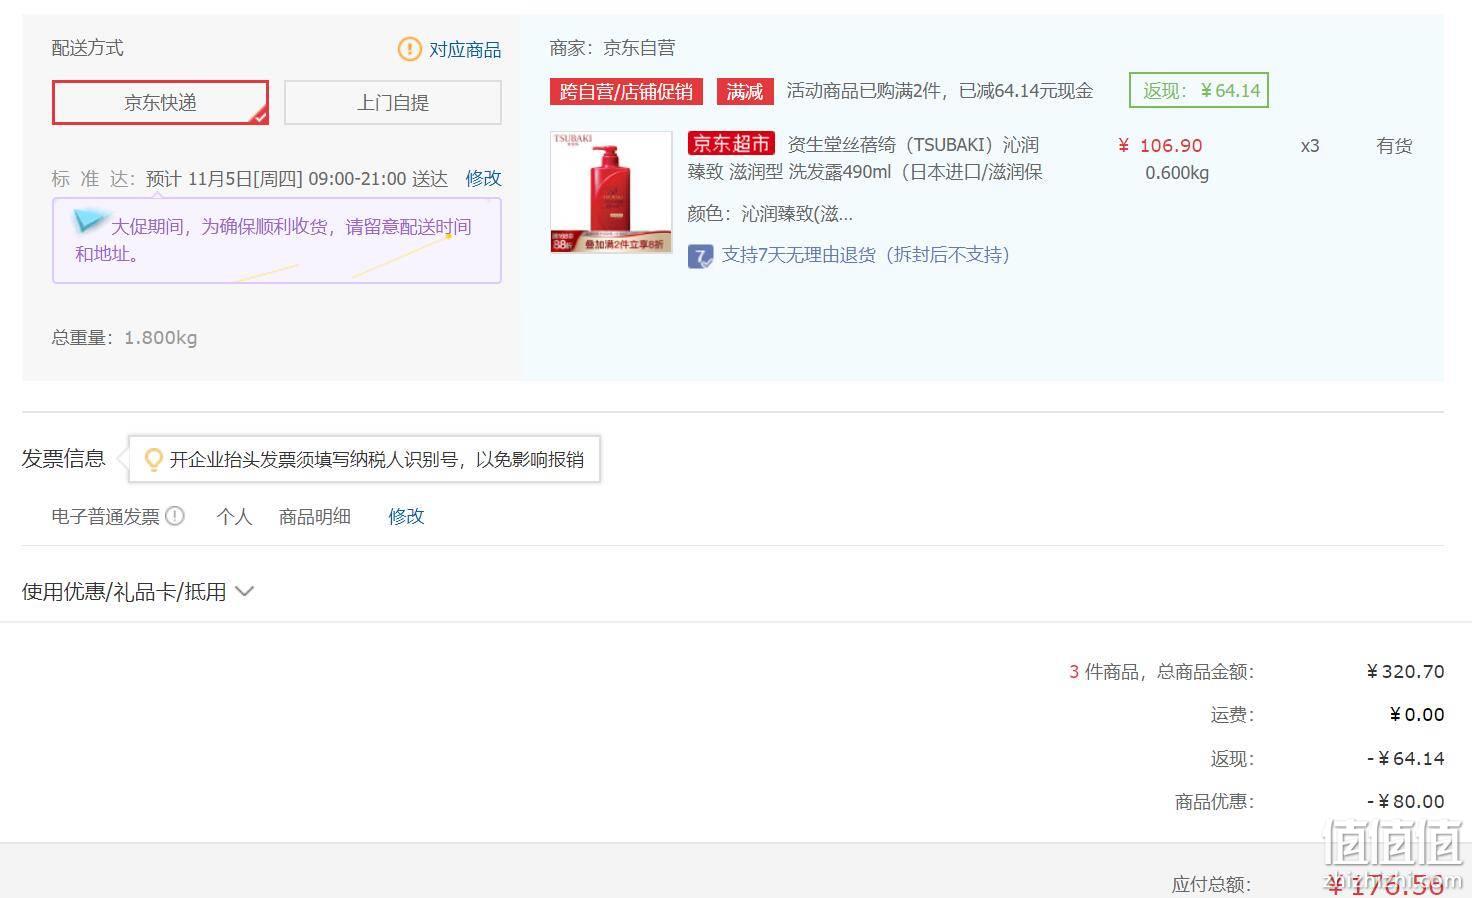This screenshot has height=898, width=1472.
Task: Click the 大促期间 delivery notice box
Action: tap(277, 241)
